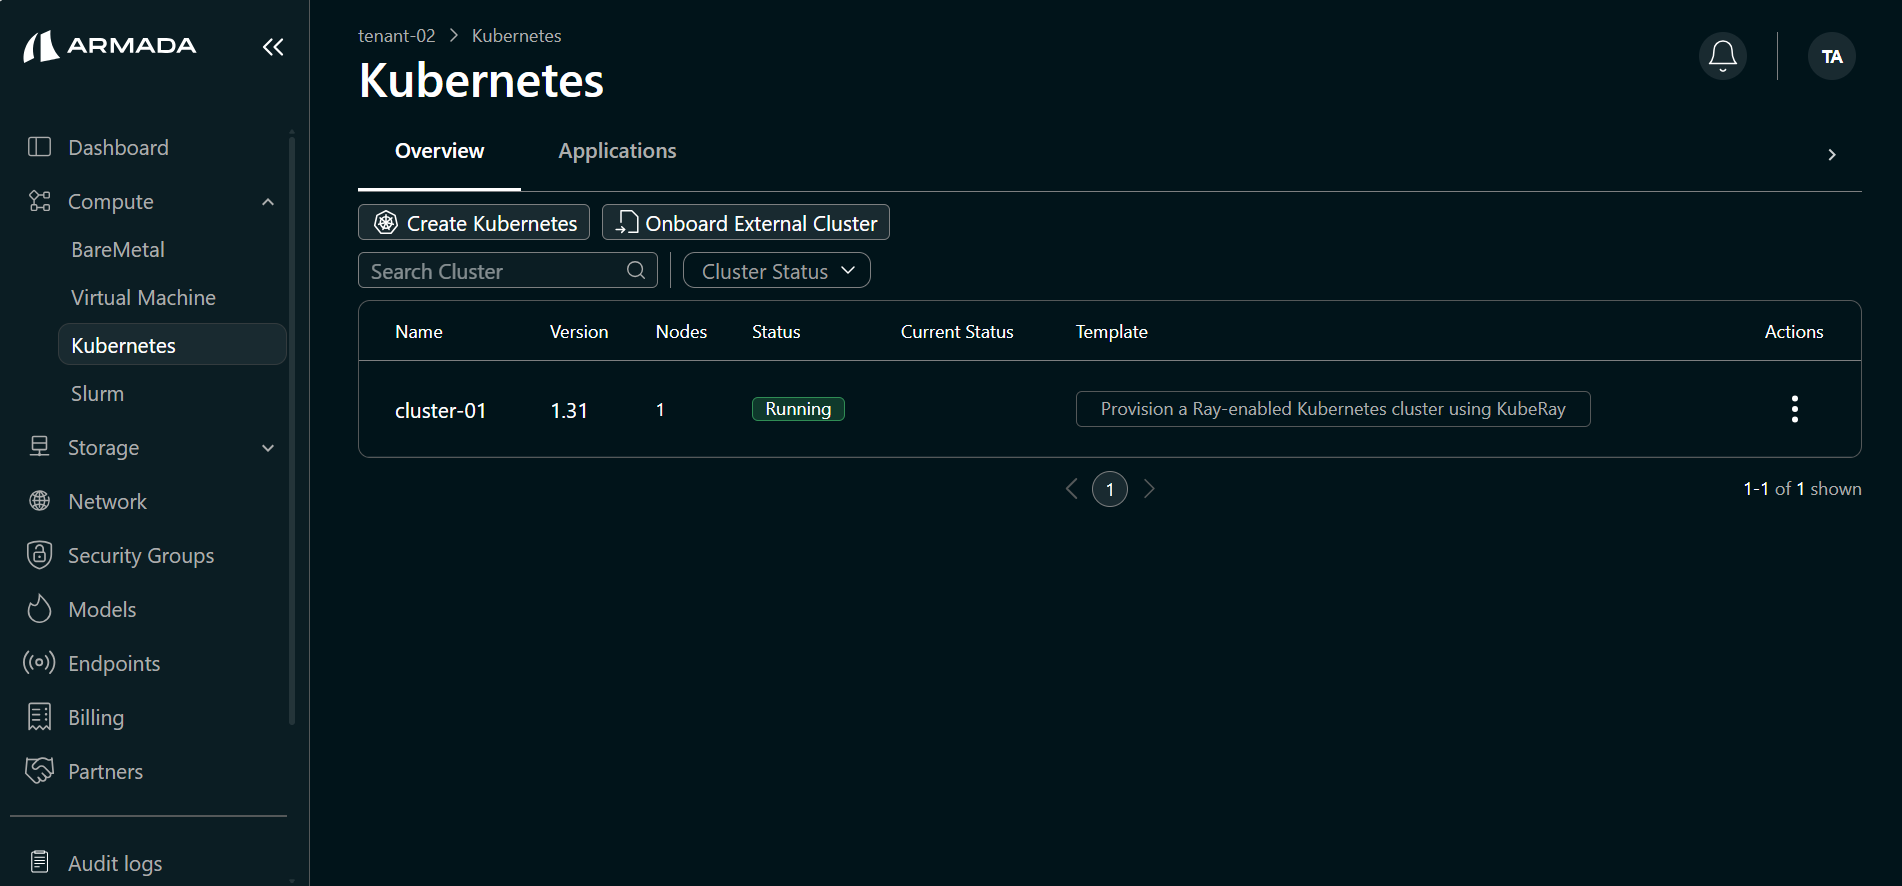Click the Storage icon in sidebar
The image size is (1902, 886).
(40, 447)
